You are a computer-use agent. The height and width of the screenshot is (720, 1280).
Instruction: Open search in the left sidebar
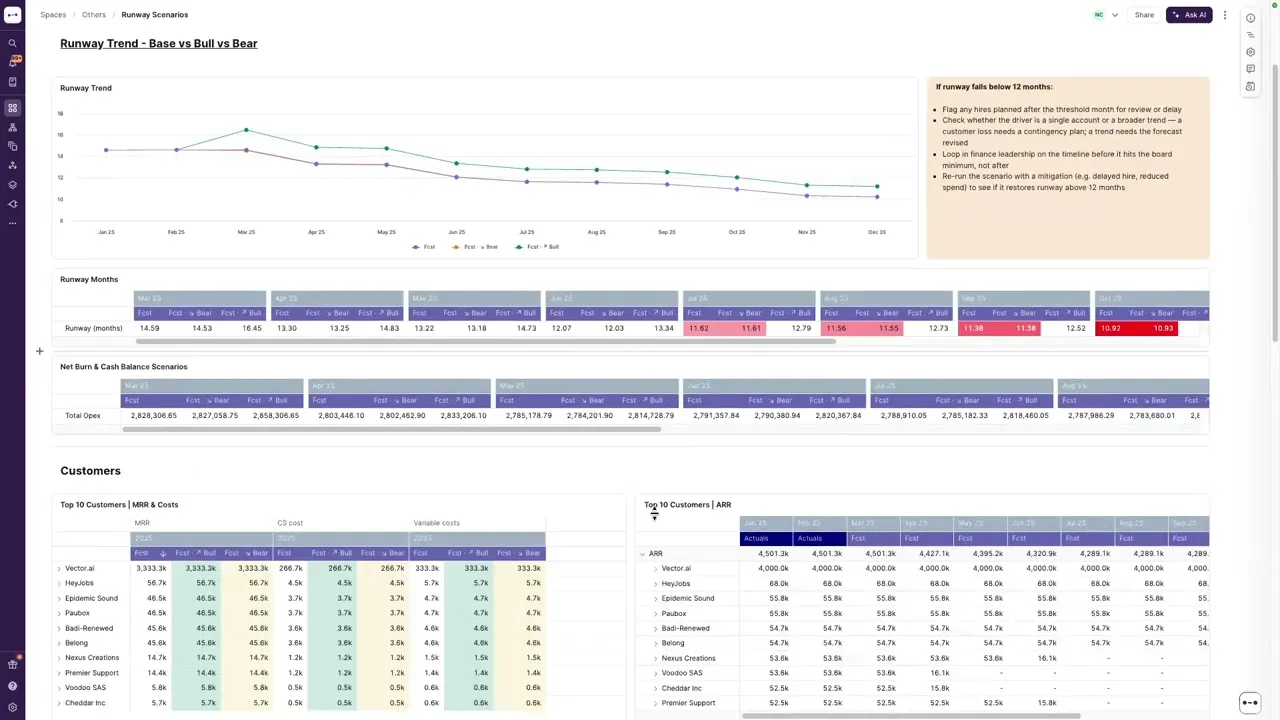(12, 43)
